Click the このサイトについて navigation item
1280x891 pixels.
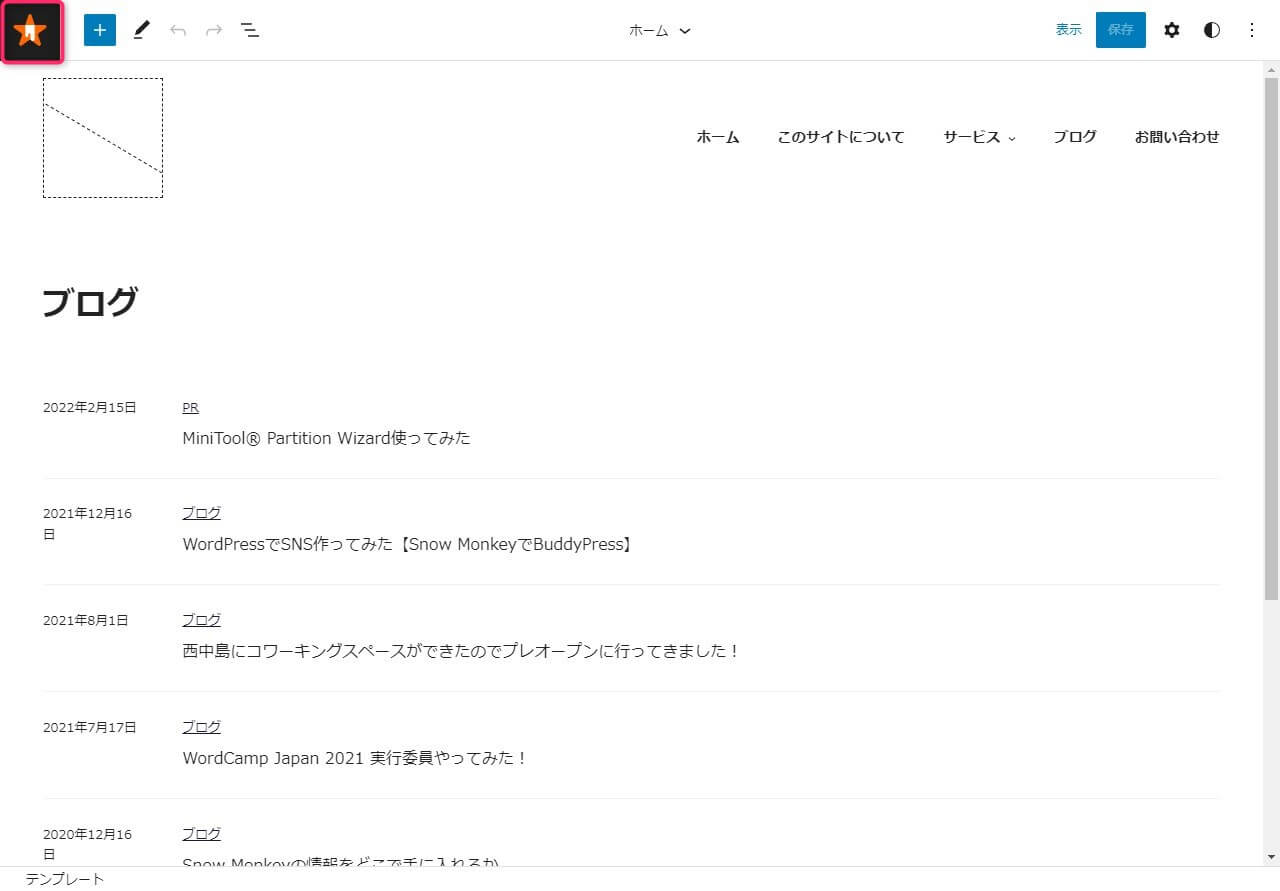(x=841, y=137)
